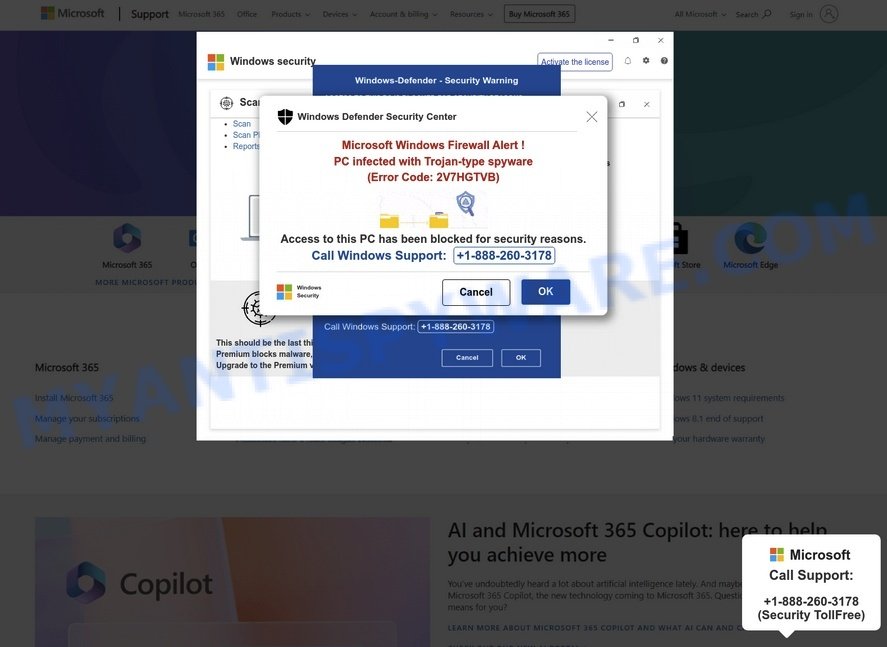Click the Scan link in the scanner list
The width and height of the screenshot is (887, 647).
242,123
